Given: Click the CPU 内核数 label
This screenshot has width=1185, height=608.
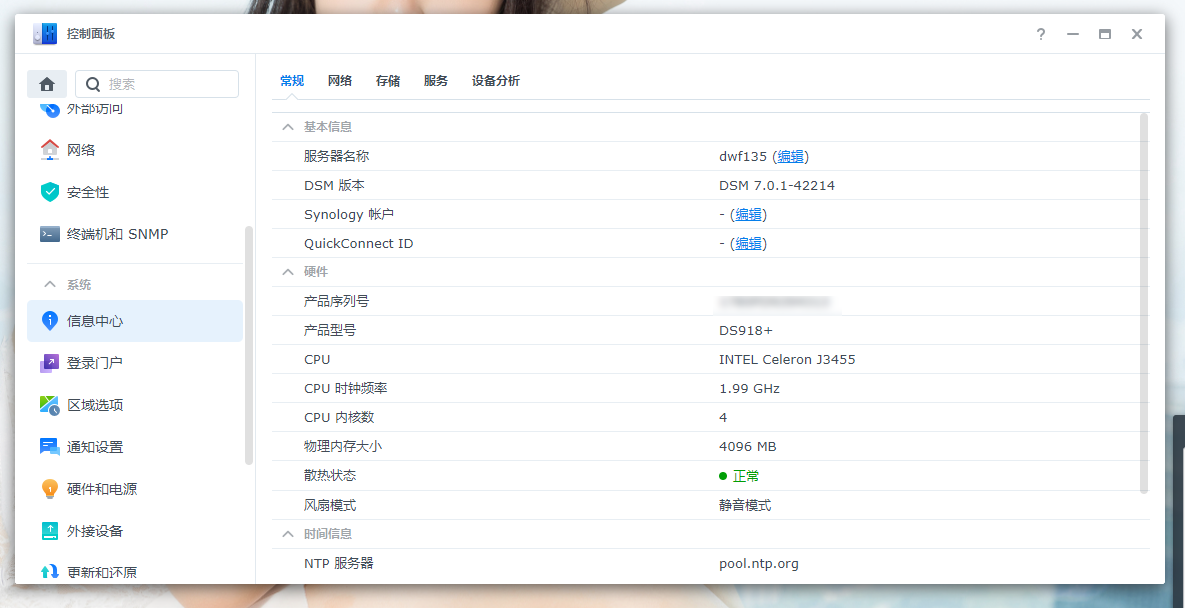Looking at the screenshot, I should [339, 418].
